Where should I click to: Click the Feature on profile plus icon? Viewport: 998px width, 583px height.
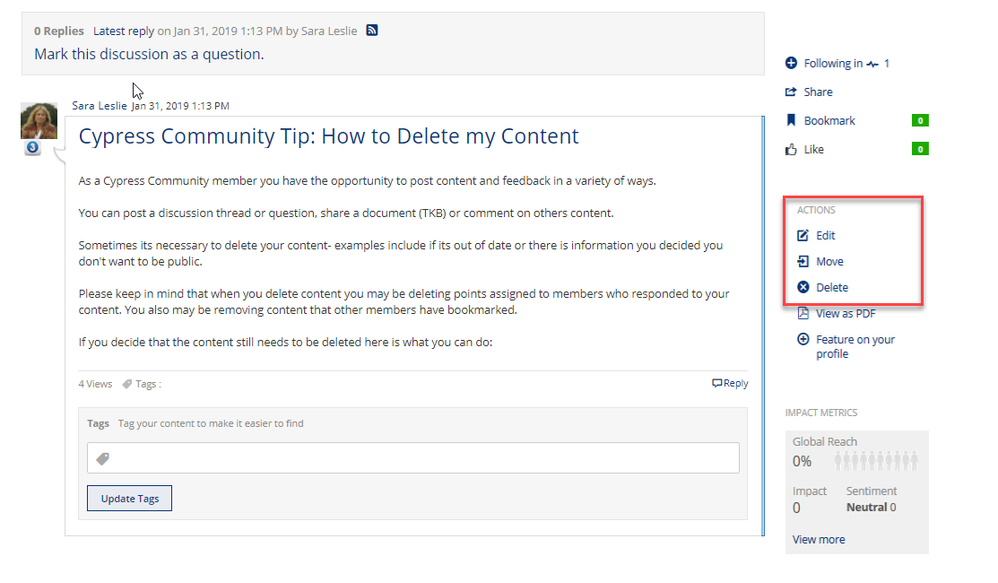pos(803,339)
